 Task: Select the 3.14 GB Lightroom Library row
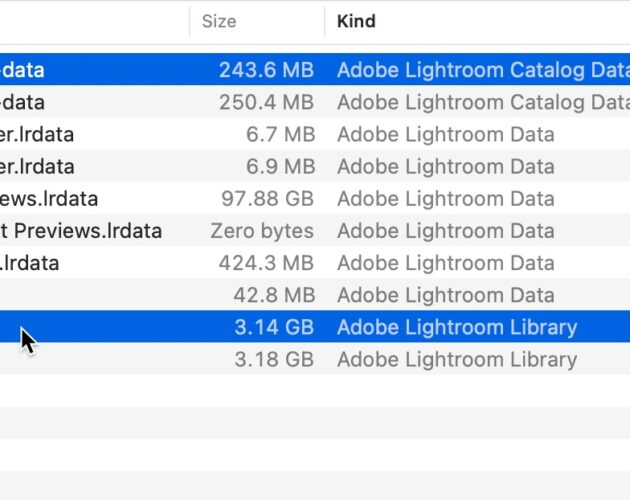[315, 326]
